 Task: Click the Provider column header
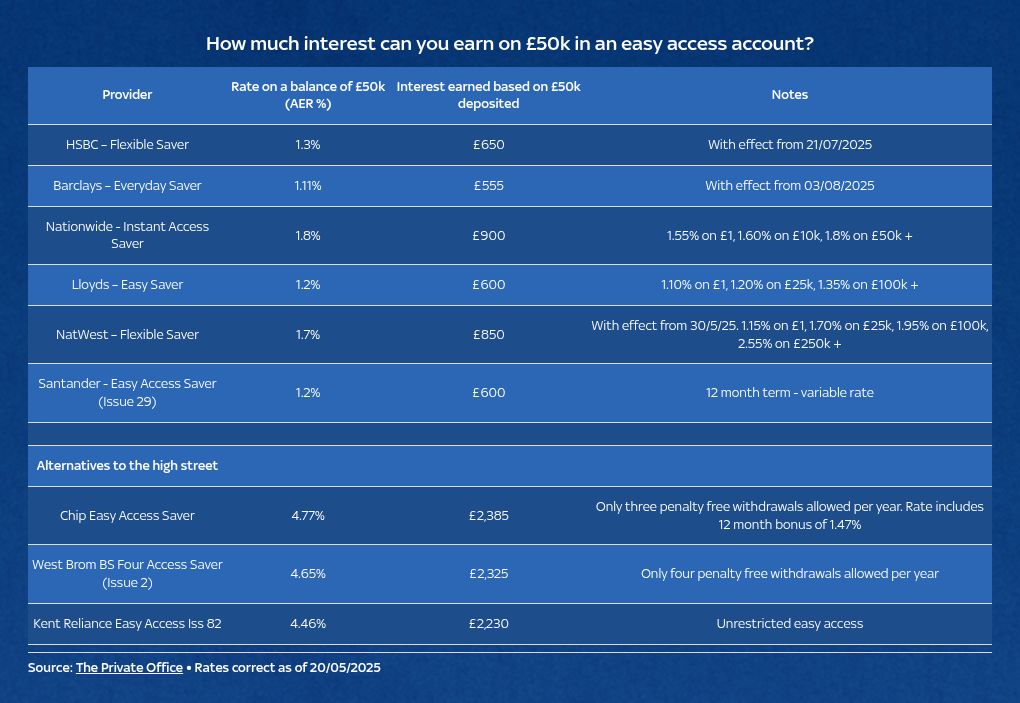[127, 95]
